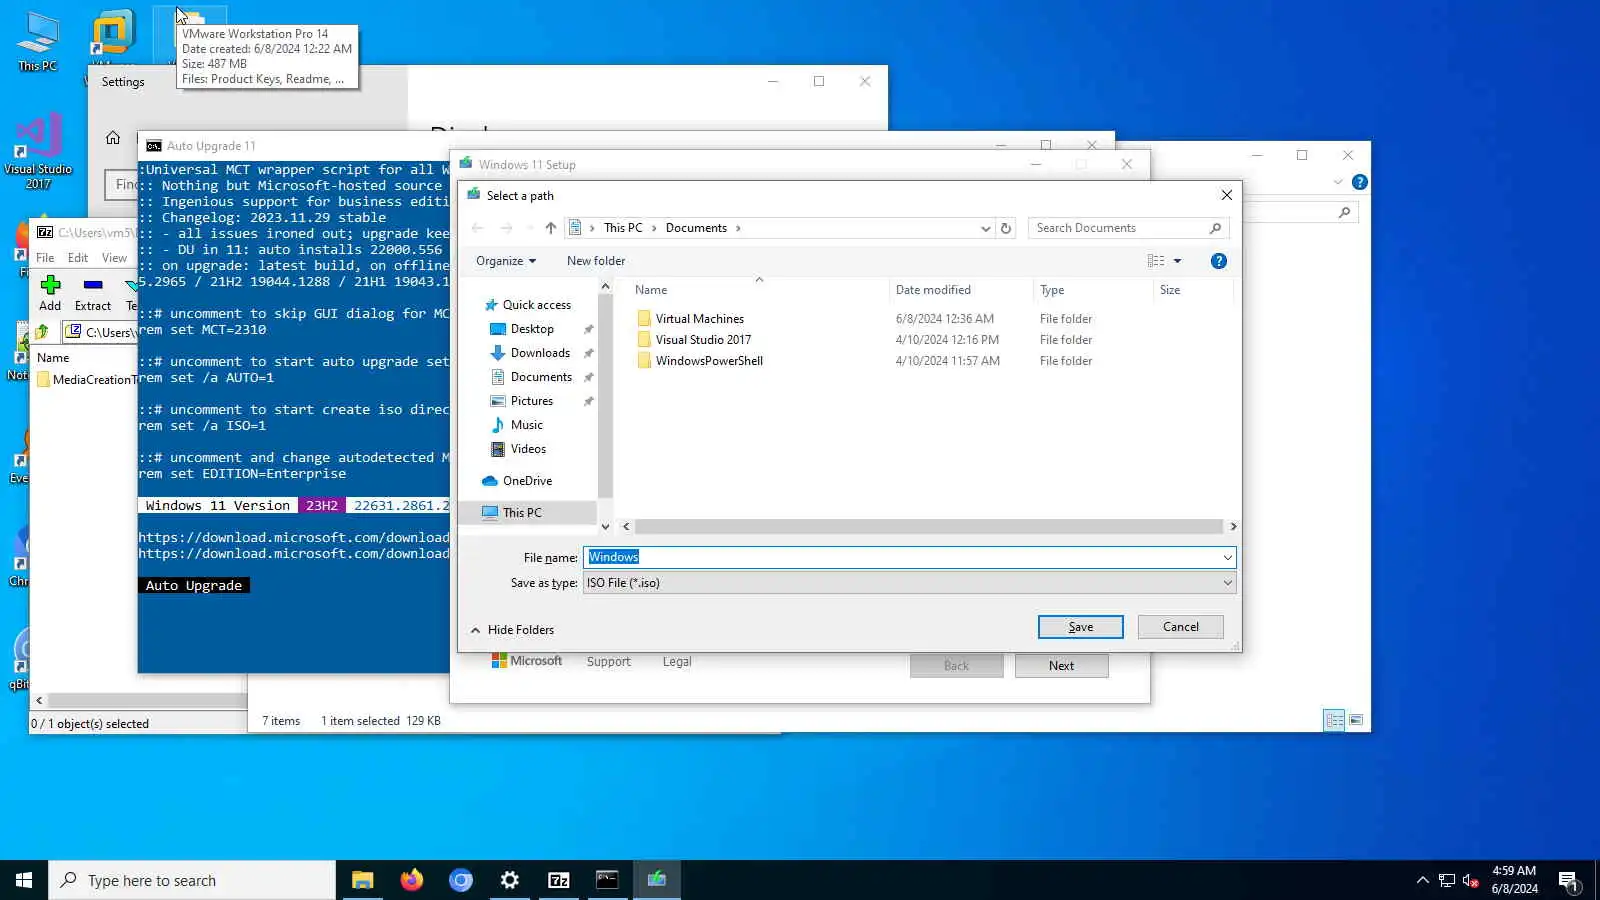Show hidden system tray icons

click(x=1422, y=880)
